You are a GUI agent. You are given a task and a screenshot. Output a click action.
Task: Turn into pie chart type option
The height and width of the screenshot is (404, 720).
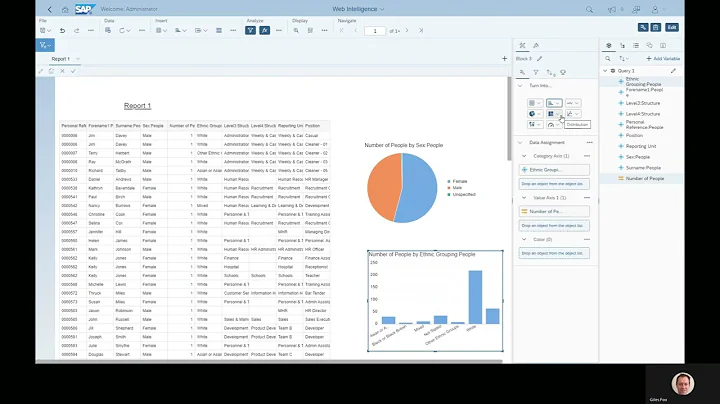pyautogui.click(x=534, y=114)
